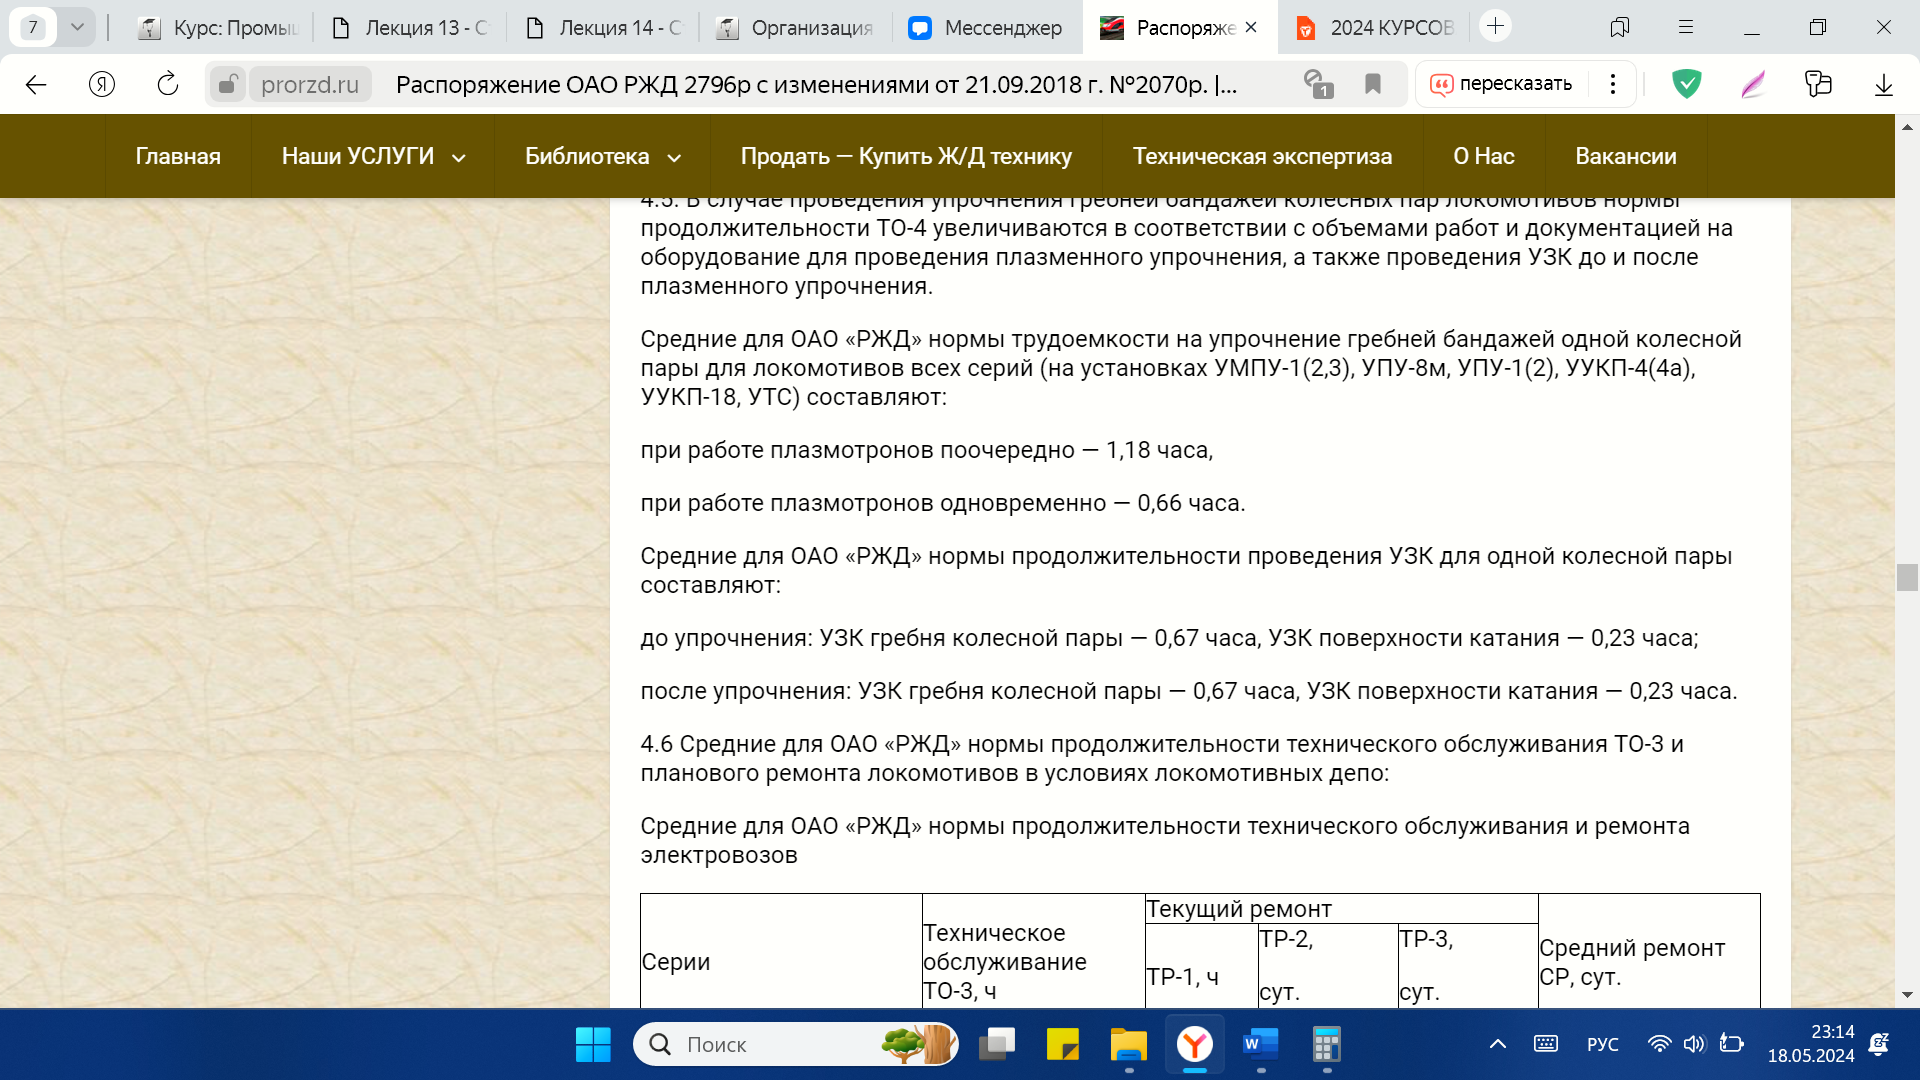Open the Windows Start menu

coord(593,1045)
